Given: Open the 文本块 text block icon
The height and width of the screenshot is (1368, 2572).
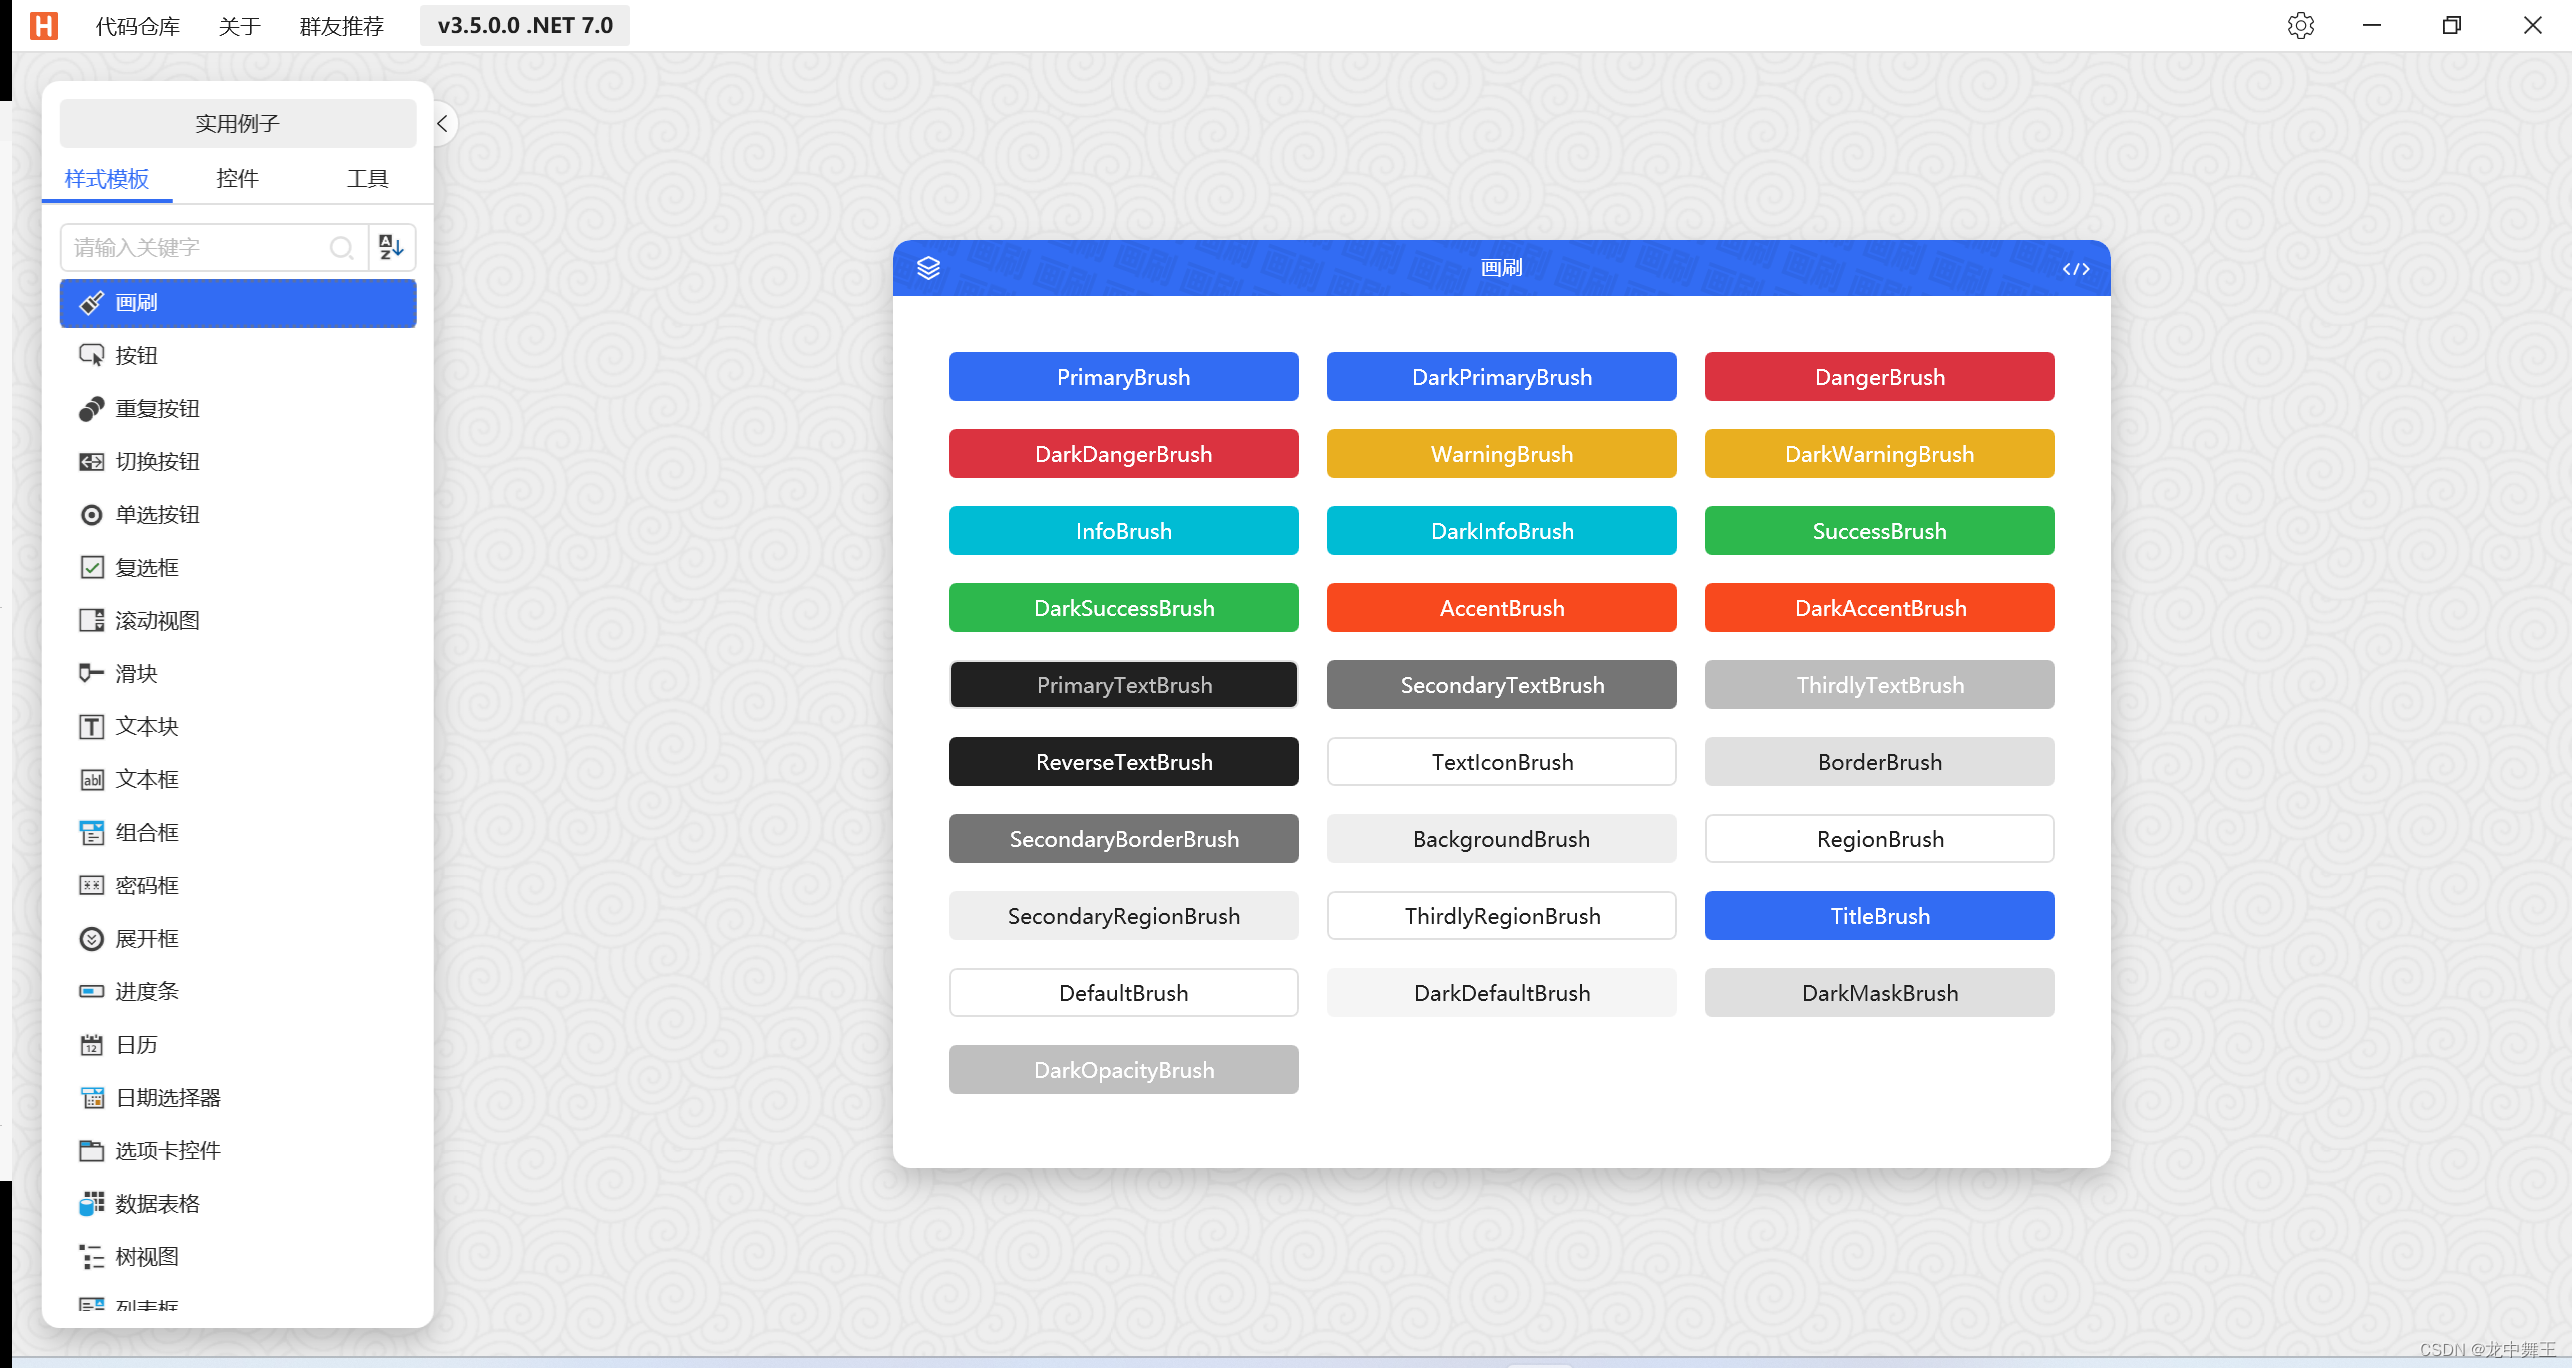Looking at the screenshot, I should point(91,726).
